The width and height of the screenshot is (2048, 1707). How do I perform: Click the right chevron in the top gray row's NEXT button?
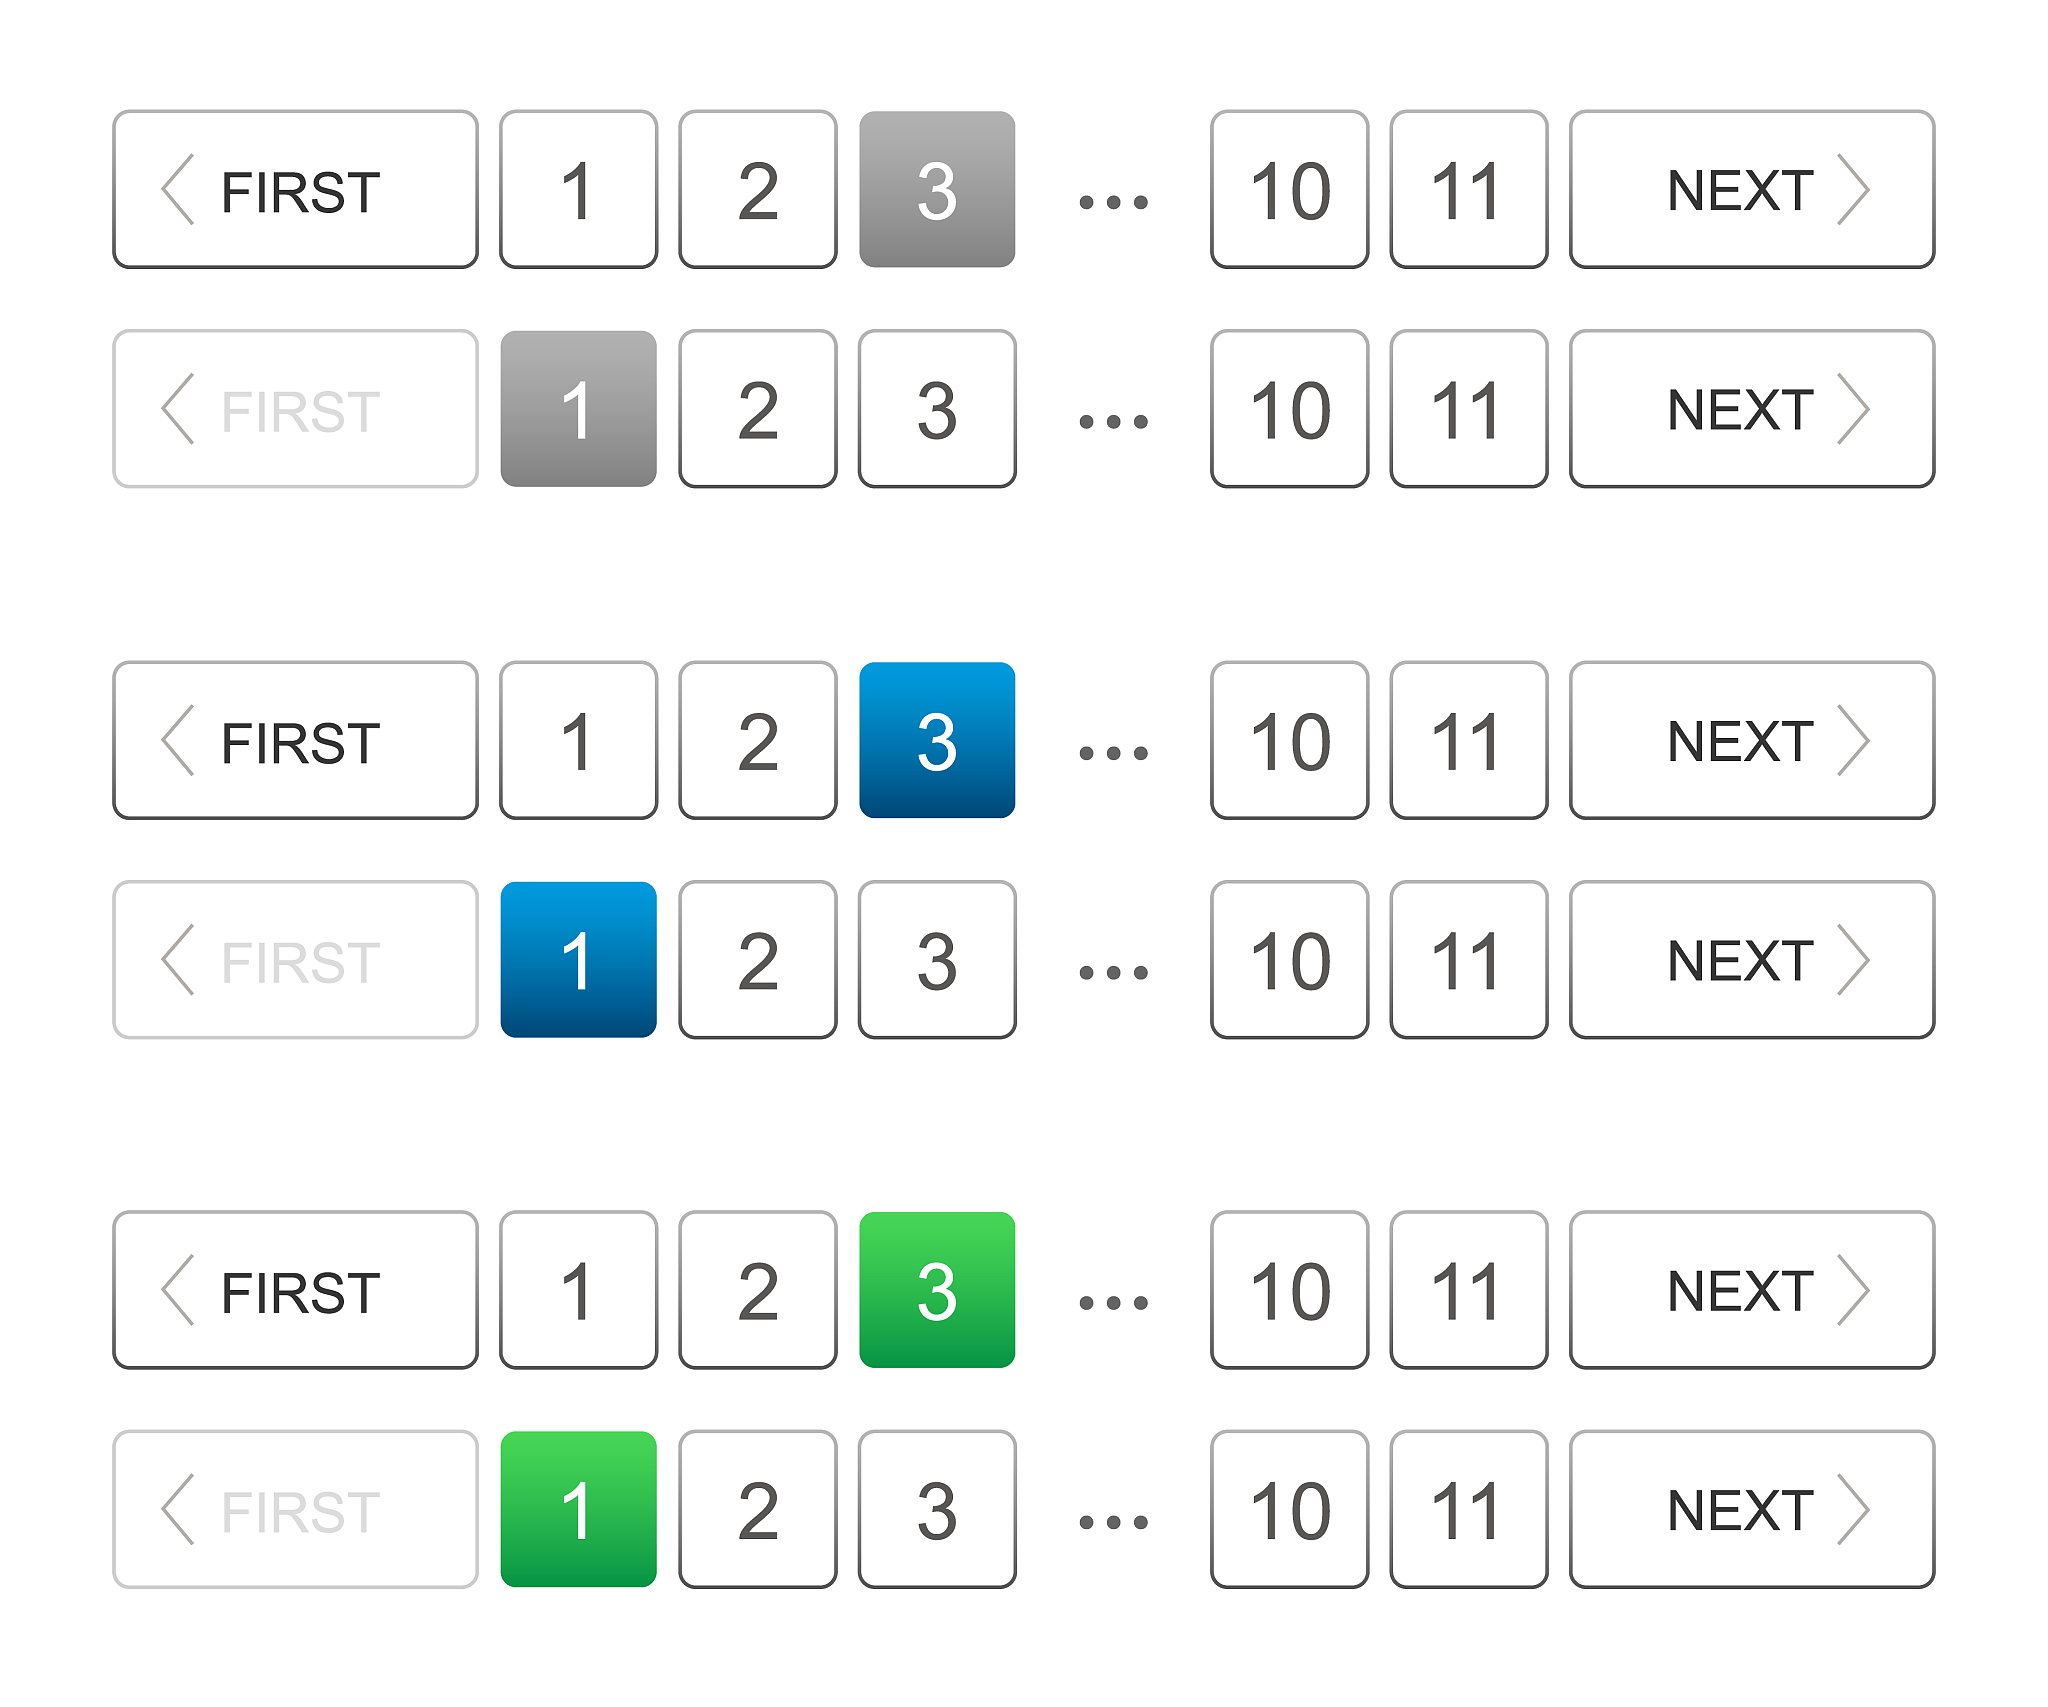(x=1853, y=190)
